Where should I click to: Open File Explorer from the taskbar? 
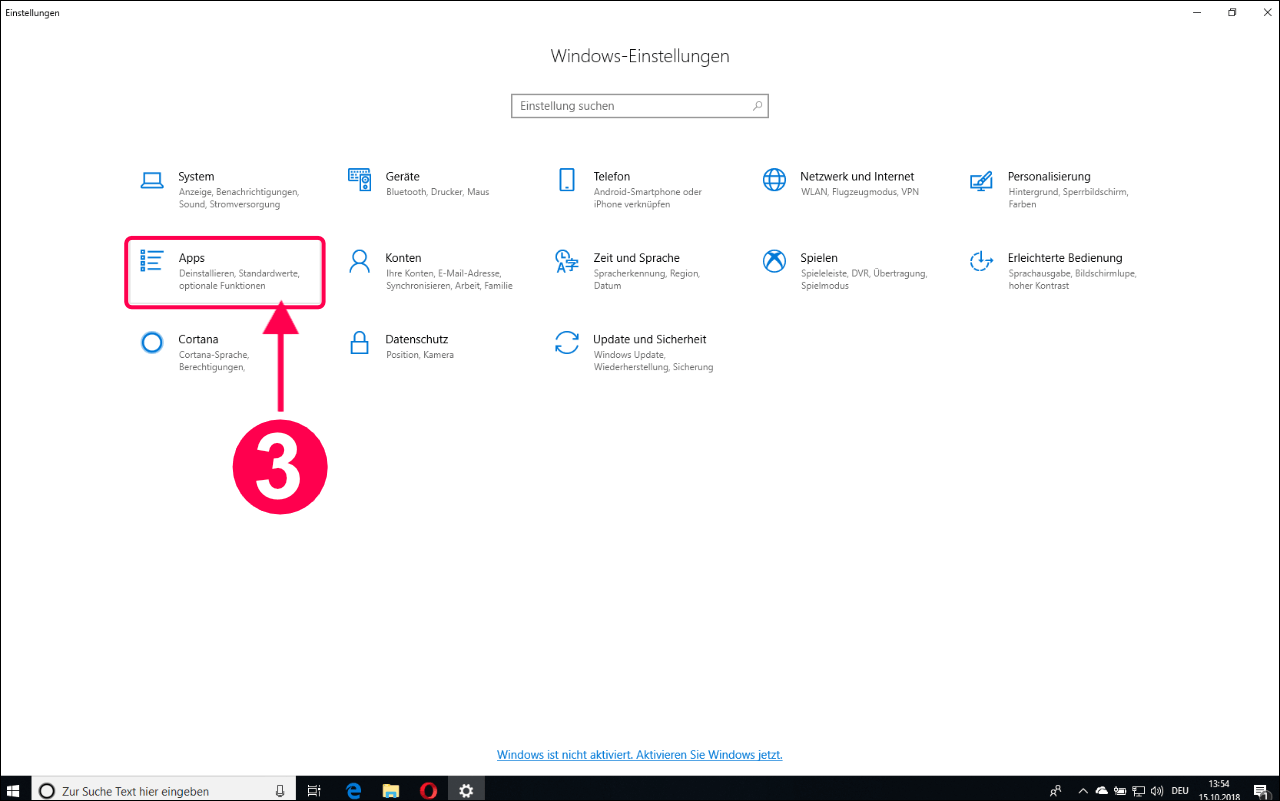[391, 790]
